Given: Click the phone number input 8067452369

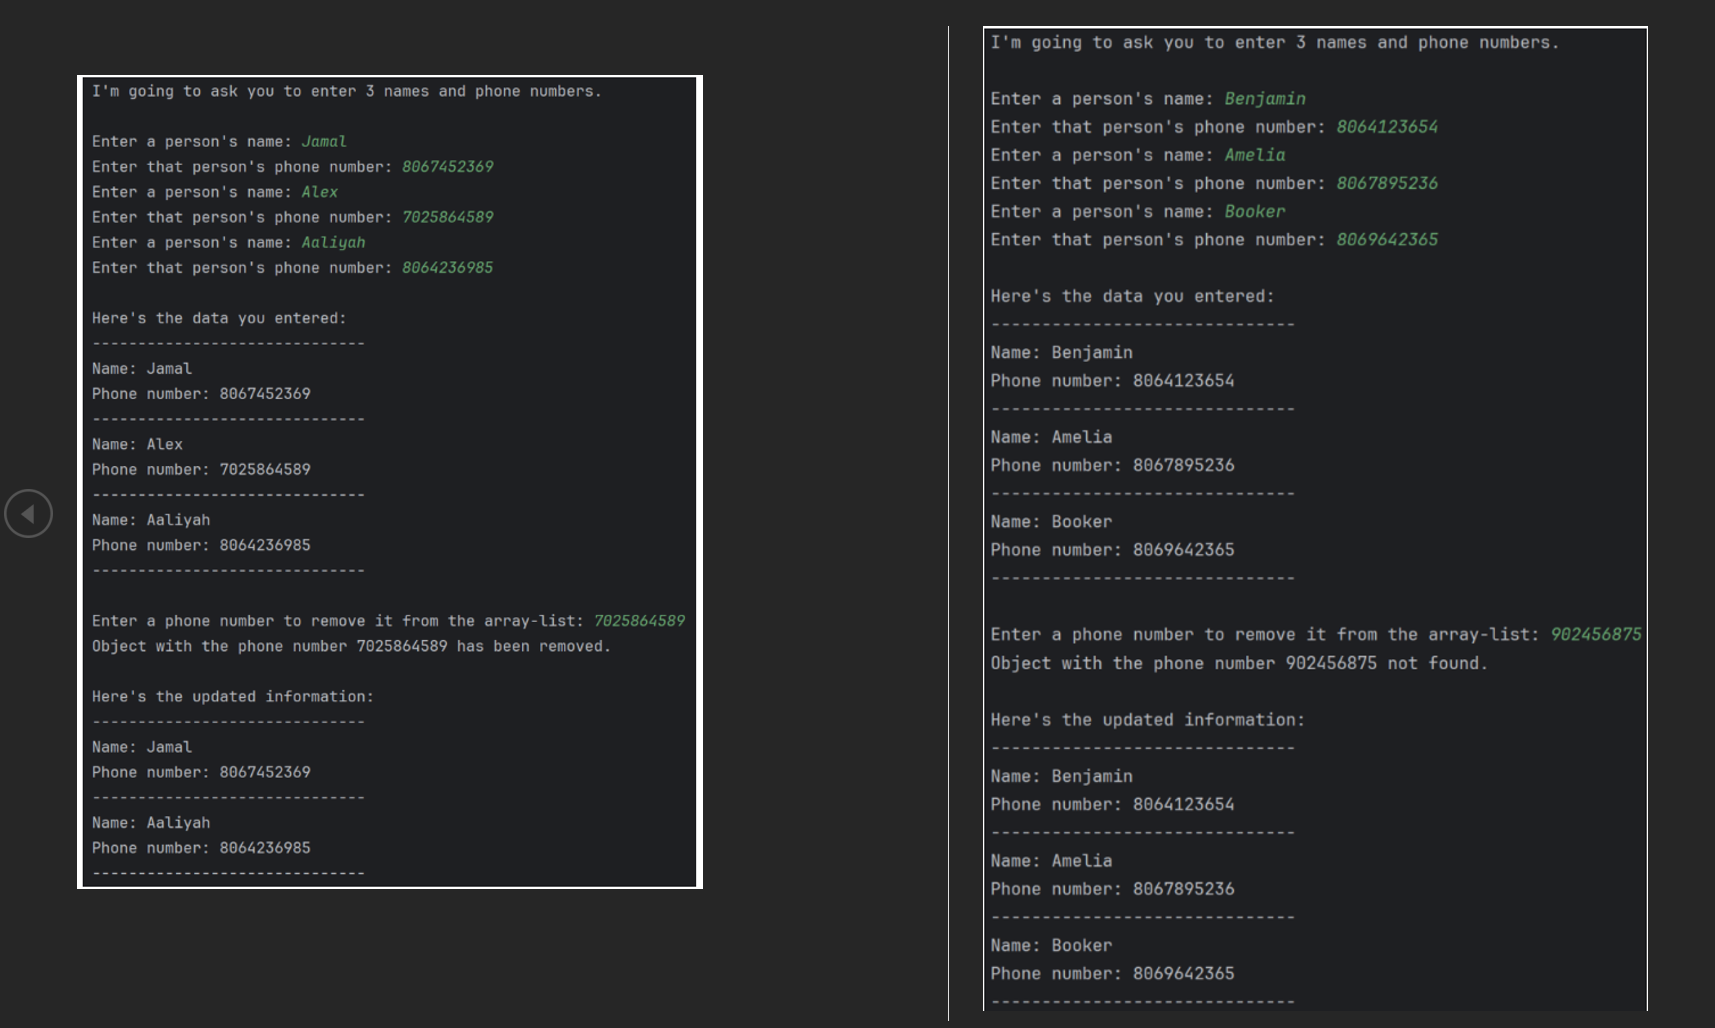Looking at the screenshot, I should click(446, 166).
